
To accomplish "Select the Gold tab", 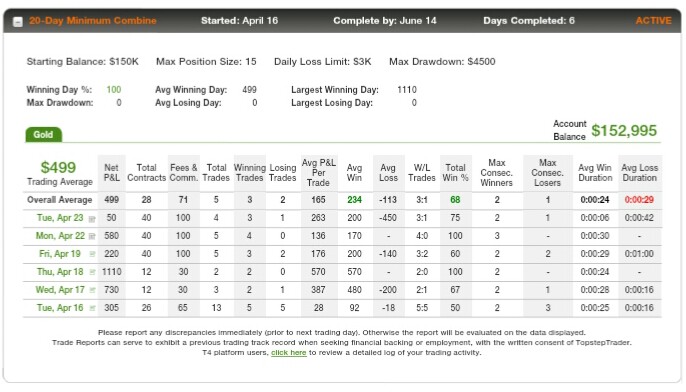I will tap(43, 135).
